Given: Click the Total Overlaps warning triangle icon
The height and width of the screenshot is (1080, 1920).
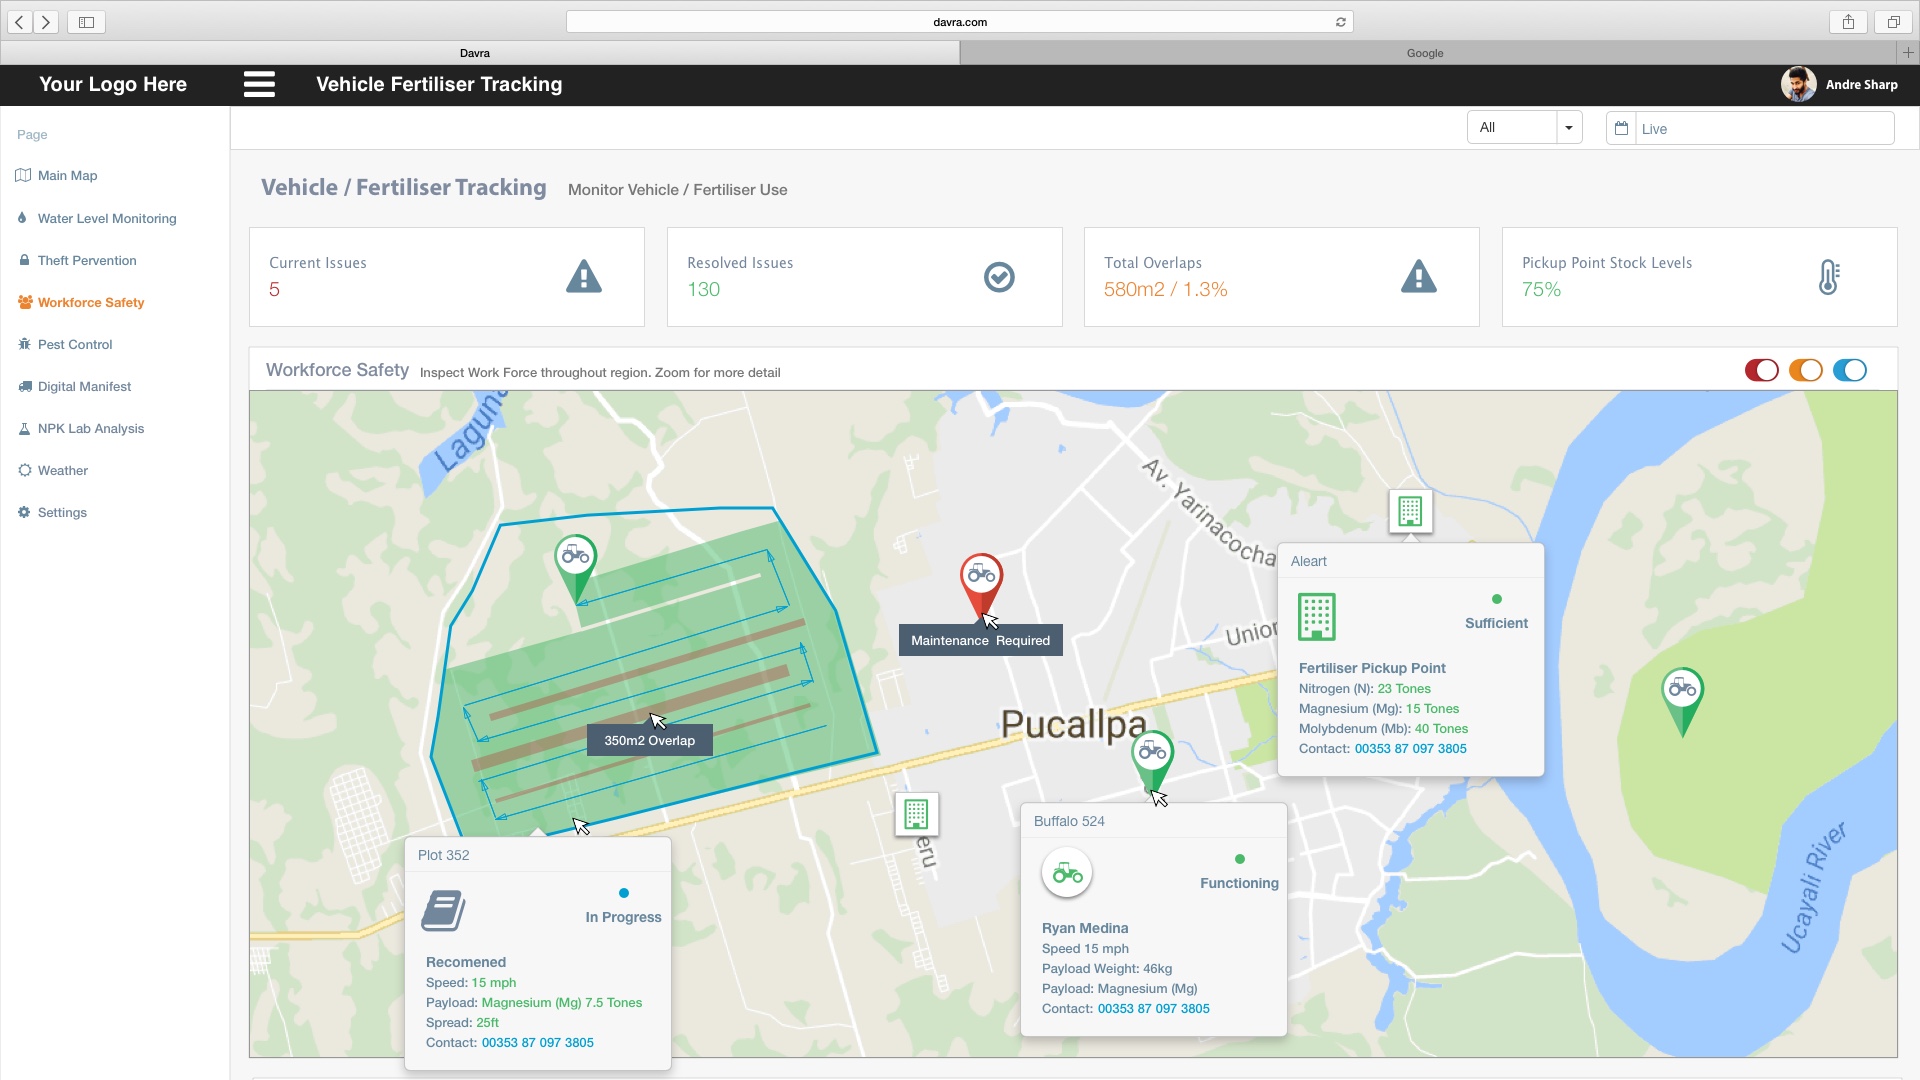Looking at the screenshot, I should coord(1419,277).
